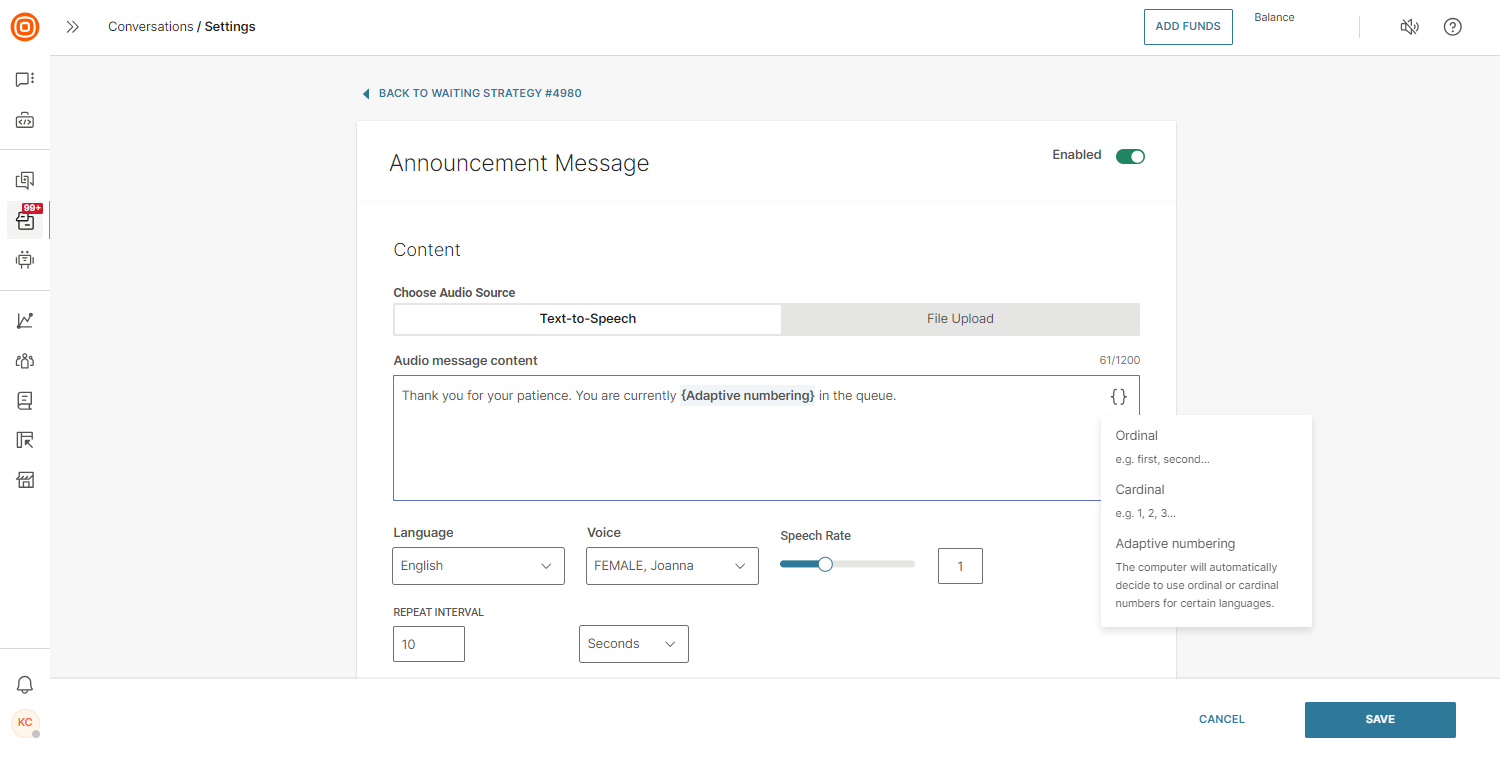Image resolution: width=1500 pixels, height=758 pixels.
Task: Click the Settings breadcrumb text
Action: (x=230, y=27)
